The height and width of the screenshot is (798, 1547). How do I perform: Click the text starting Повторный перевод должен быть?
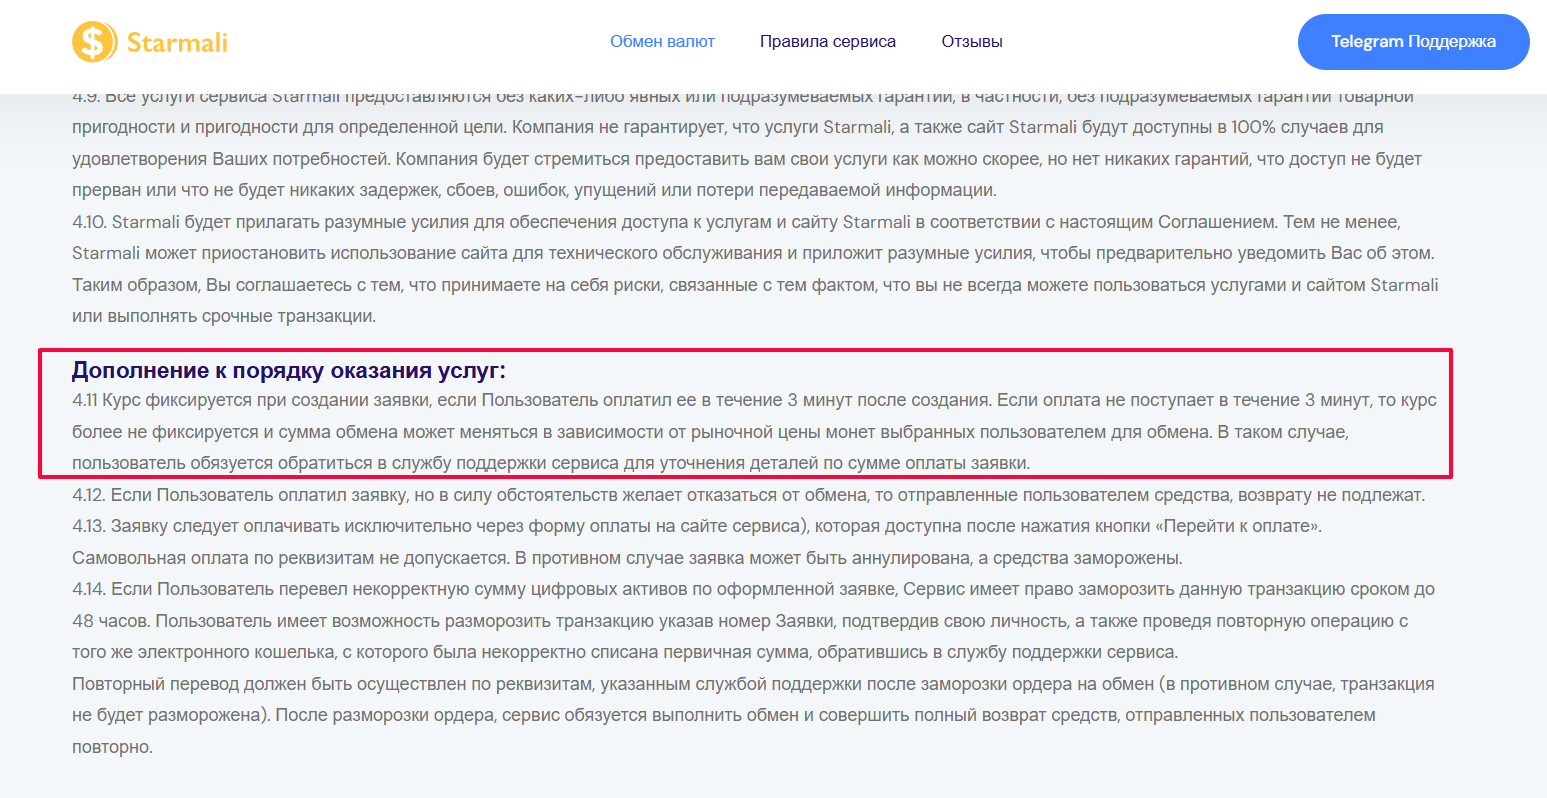(x=753, y=716)
